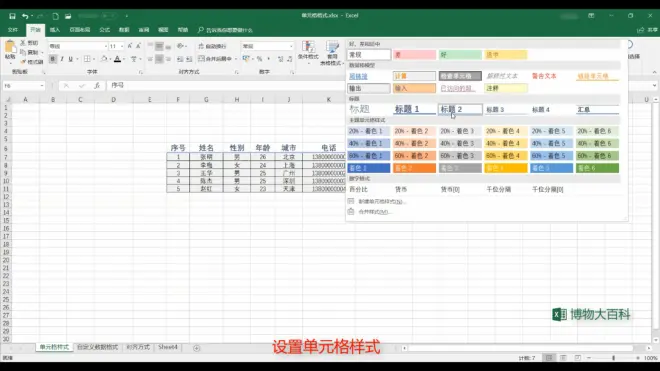
Task: Open the number format dropdown (常规)
Action: click(291, 46)
